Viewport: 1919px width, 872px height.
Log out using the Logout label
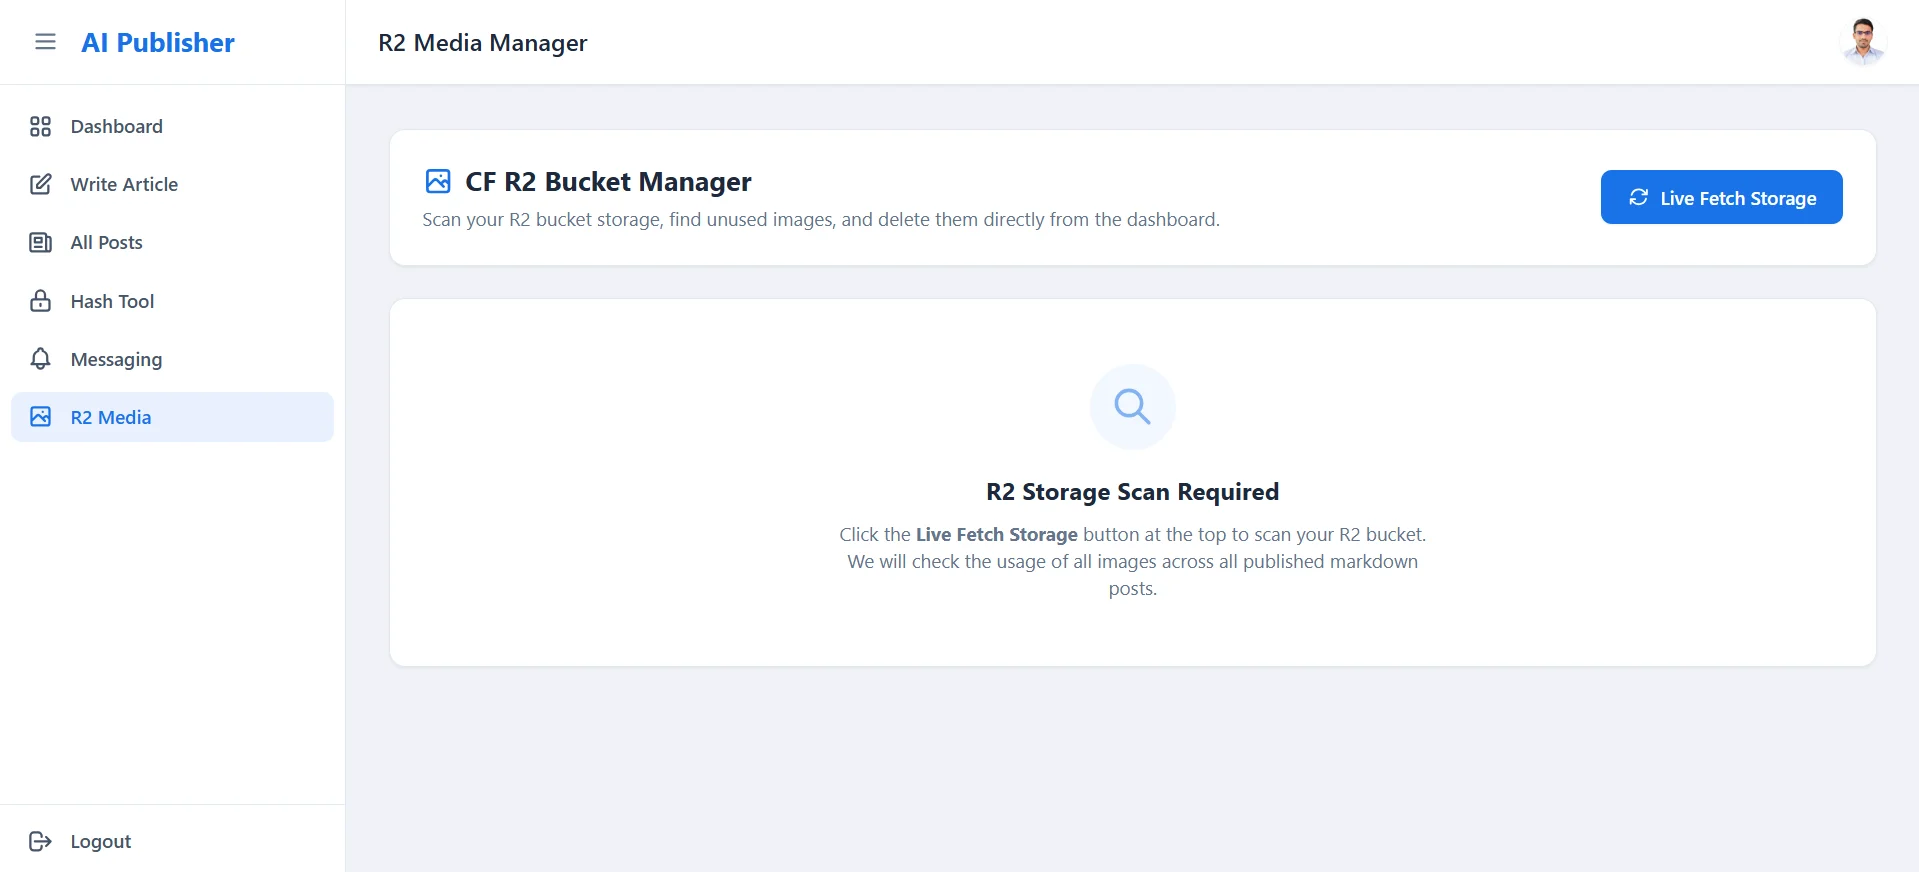[101, 841]
